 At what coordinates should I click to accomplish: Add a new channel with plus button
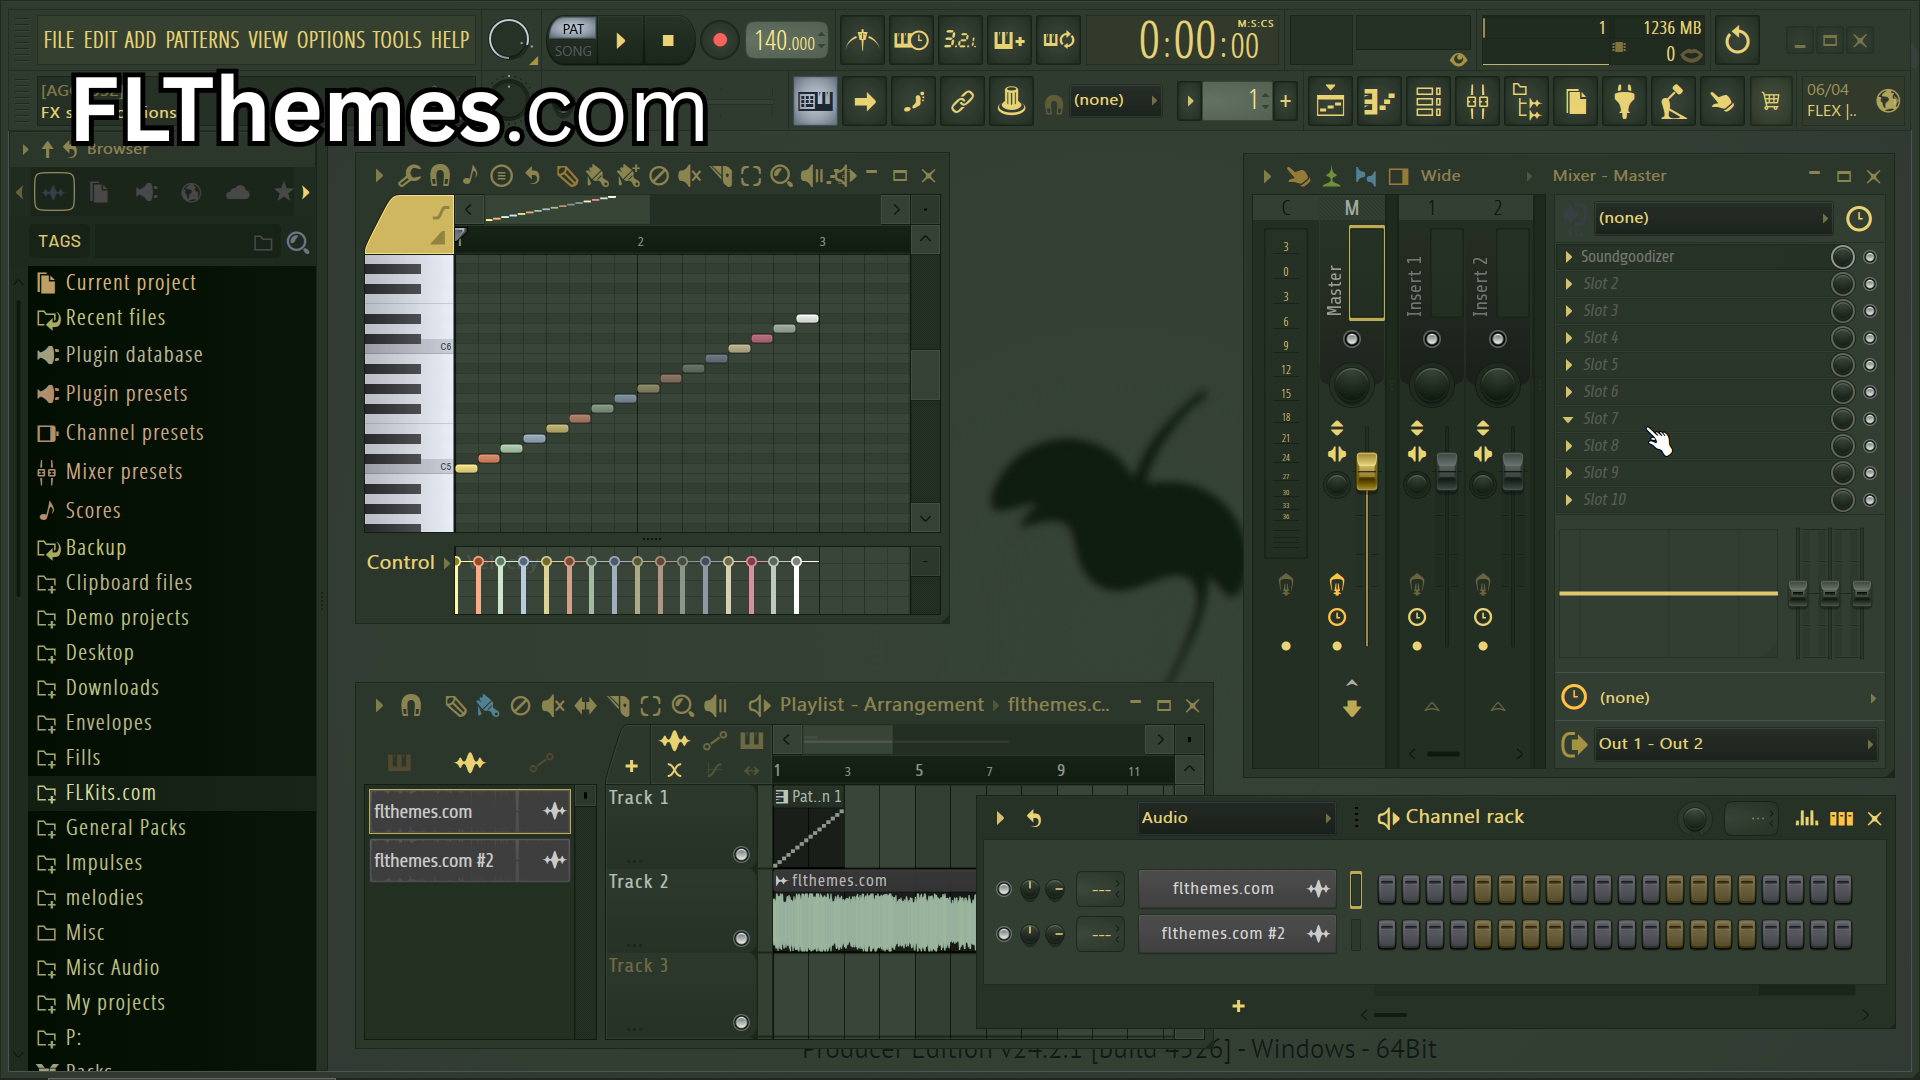coord(1238,1006)
